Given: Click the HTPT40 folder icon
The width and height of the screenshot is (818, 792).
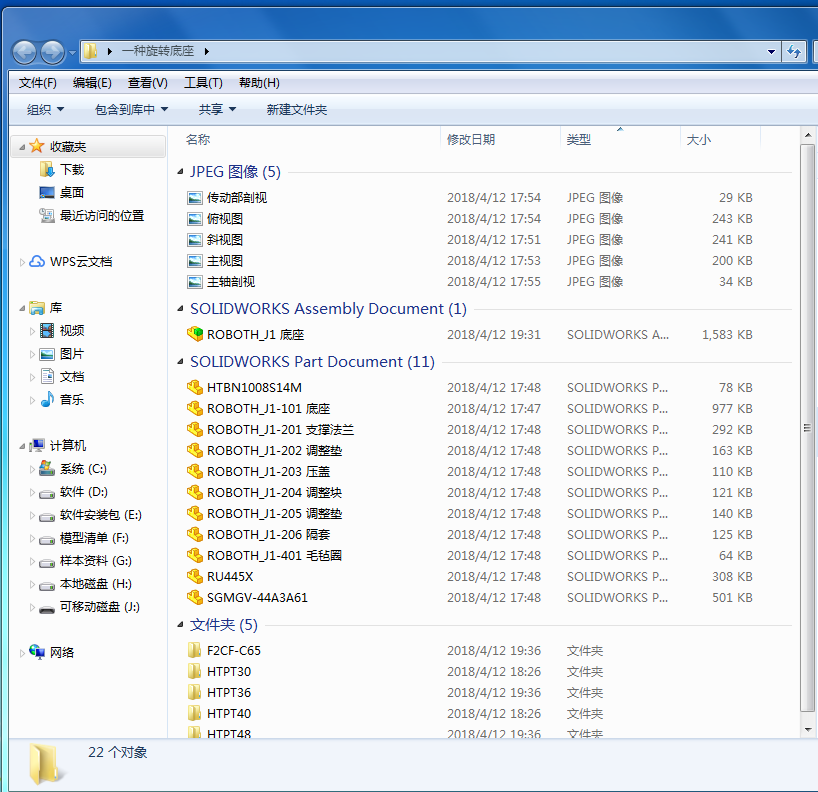Looking at the screenshot, I should tap(194, 713).
